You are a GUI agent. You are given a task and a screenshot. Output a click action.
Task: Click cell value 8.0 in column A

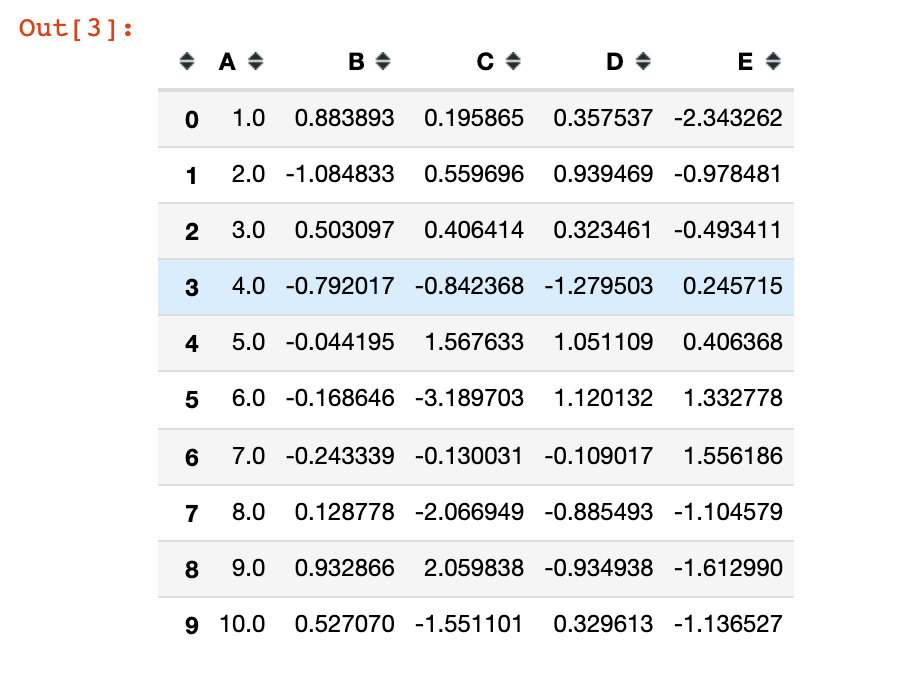coord(248,512)
